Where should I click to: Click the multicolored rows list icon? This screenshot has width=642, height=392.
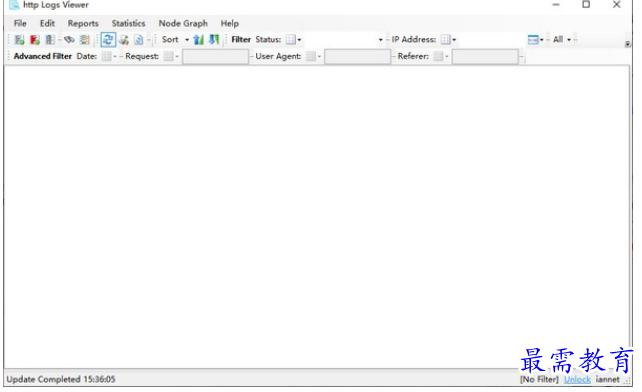(x=85, y=40)
